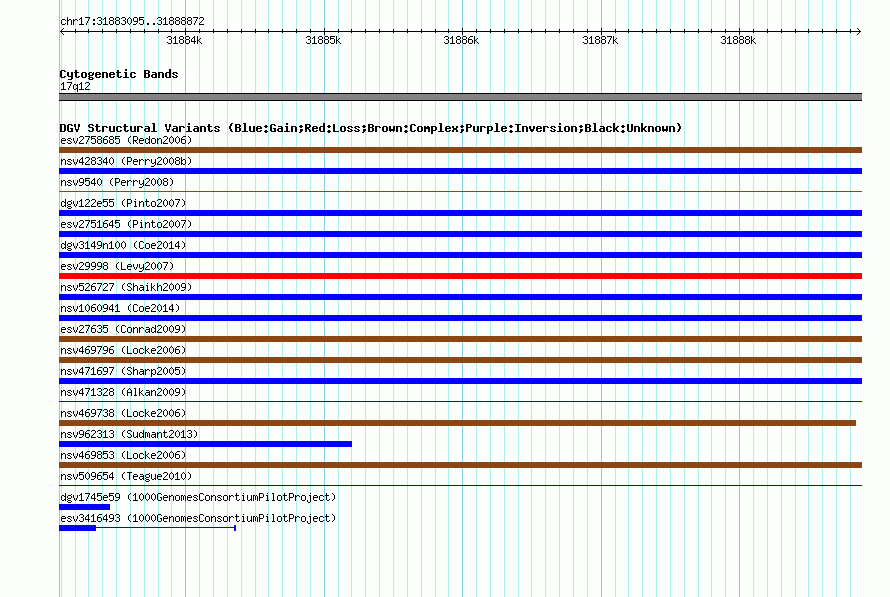
Task: Click the esv2751645 (Pinto2007) label
Action: [x=126, y=224]
